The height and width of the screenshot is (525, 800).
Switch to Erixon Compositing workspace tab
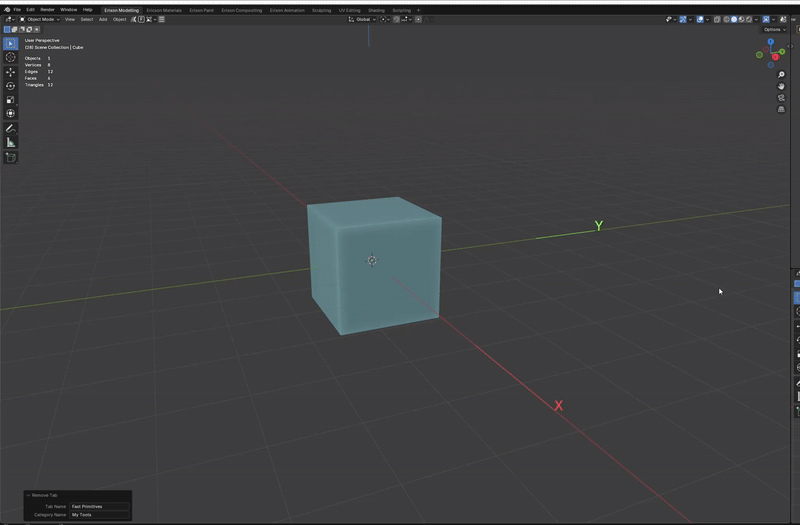pos(242,10)
